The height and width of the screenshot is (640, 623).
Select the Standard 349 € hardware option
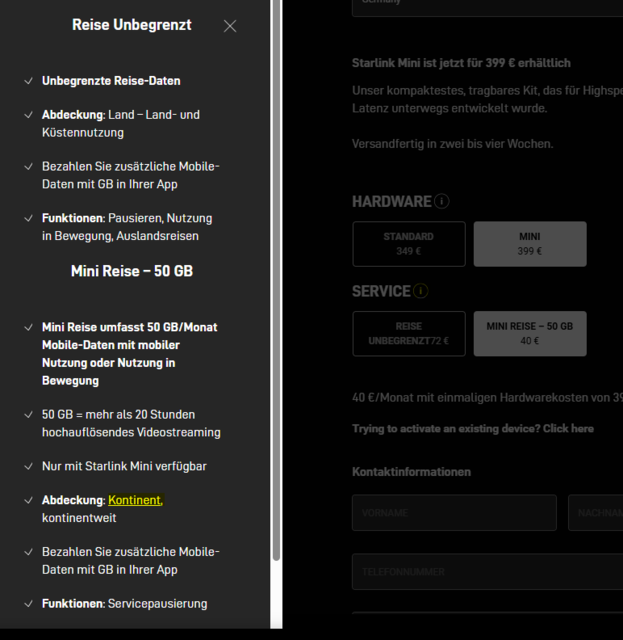pos(408,244)
